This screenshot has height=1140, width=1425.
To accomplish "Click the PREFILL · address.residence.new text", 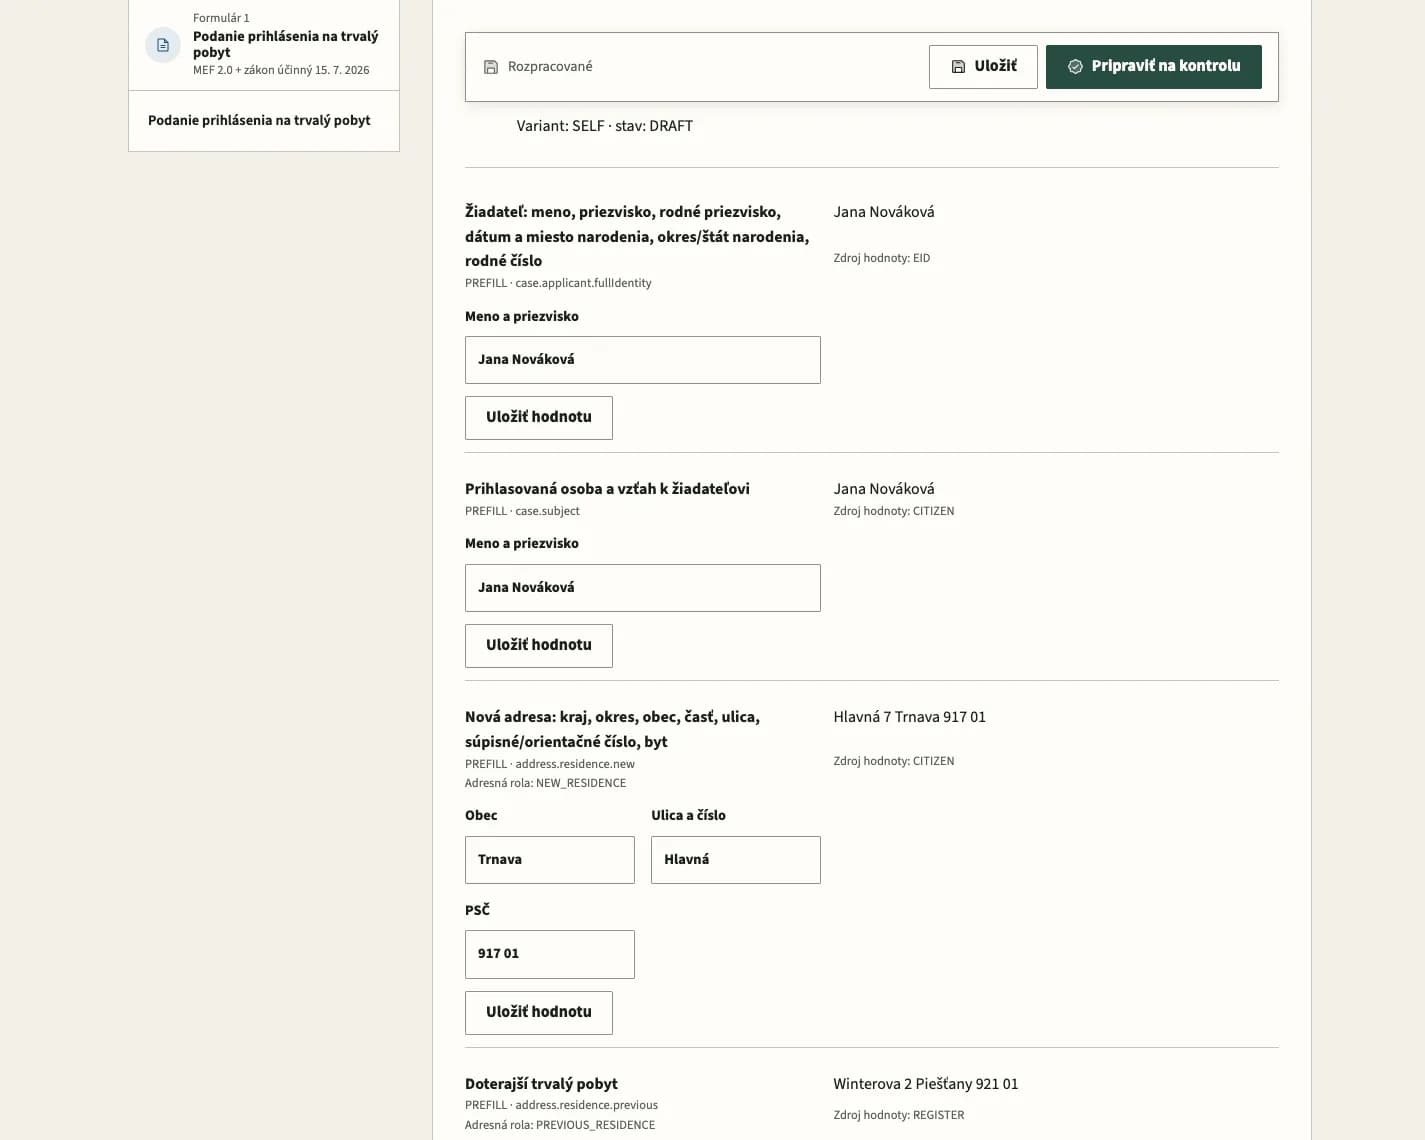I will coord(550,764).
